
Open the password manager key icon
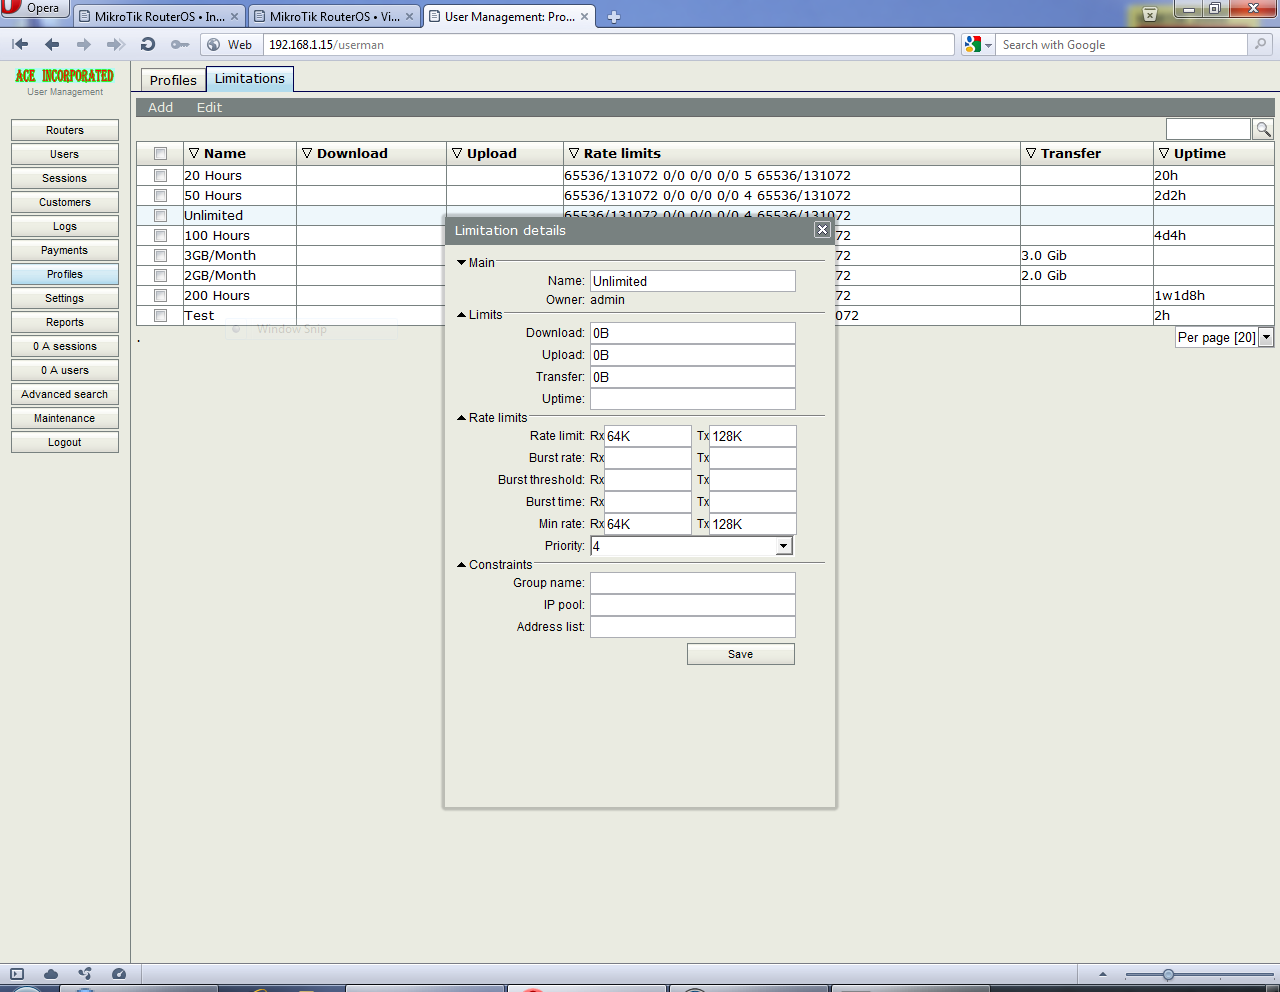(x=180, y=44)
